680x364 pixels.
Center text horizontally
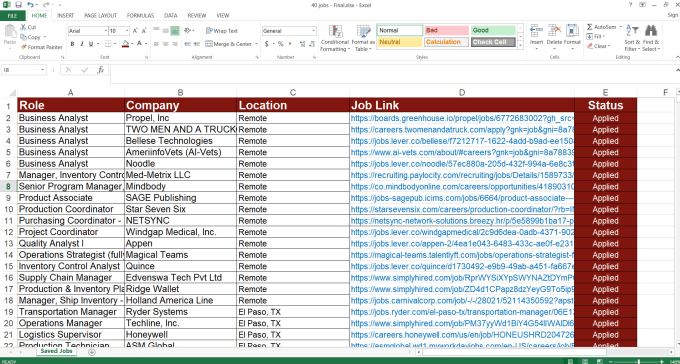point(165,44)
